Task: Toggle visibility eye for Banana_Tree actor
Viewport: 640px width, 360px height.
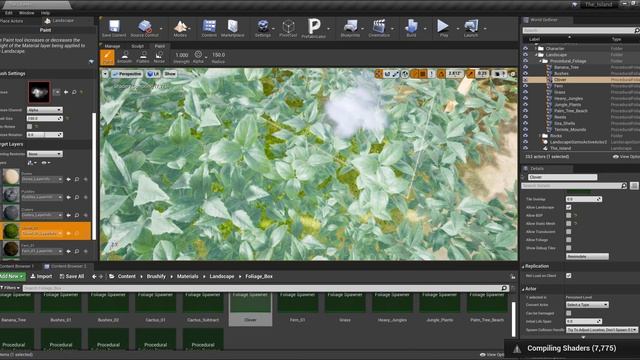Action: point(525,67)
